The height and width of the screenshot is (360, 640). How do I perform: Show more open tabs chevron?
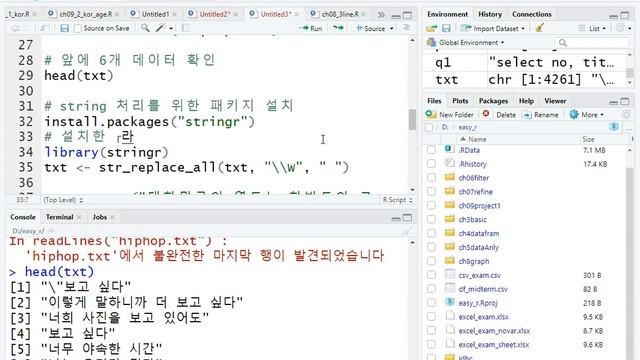click(381, 15)
